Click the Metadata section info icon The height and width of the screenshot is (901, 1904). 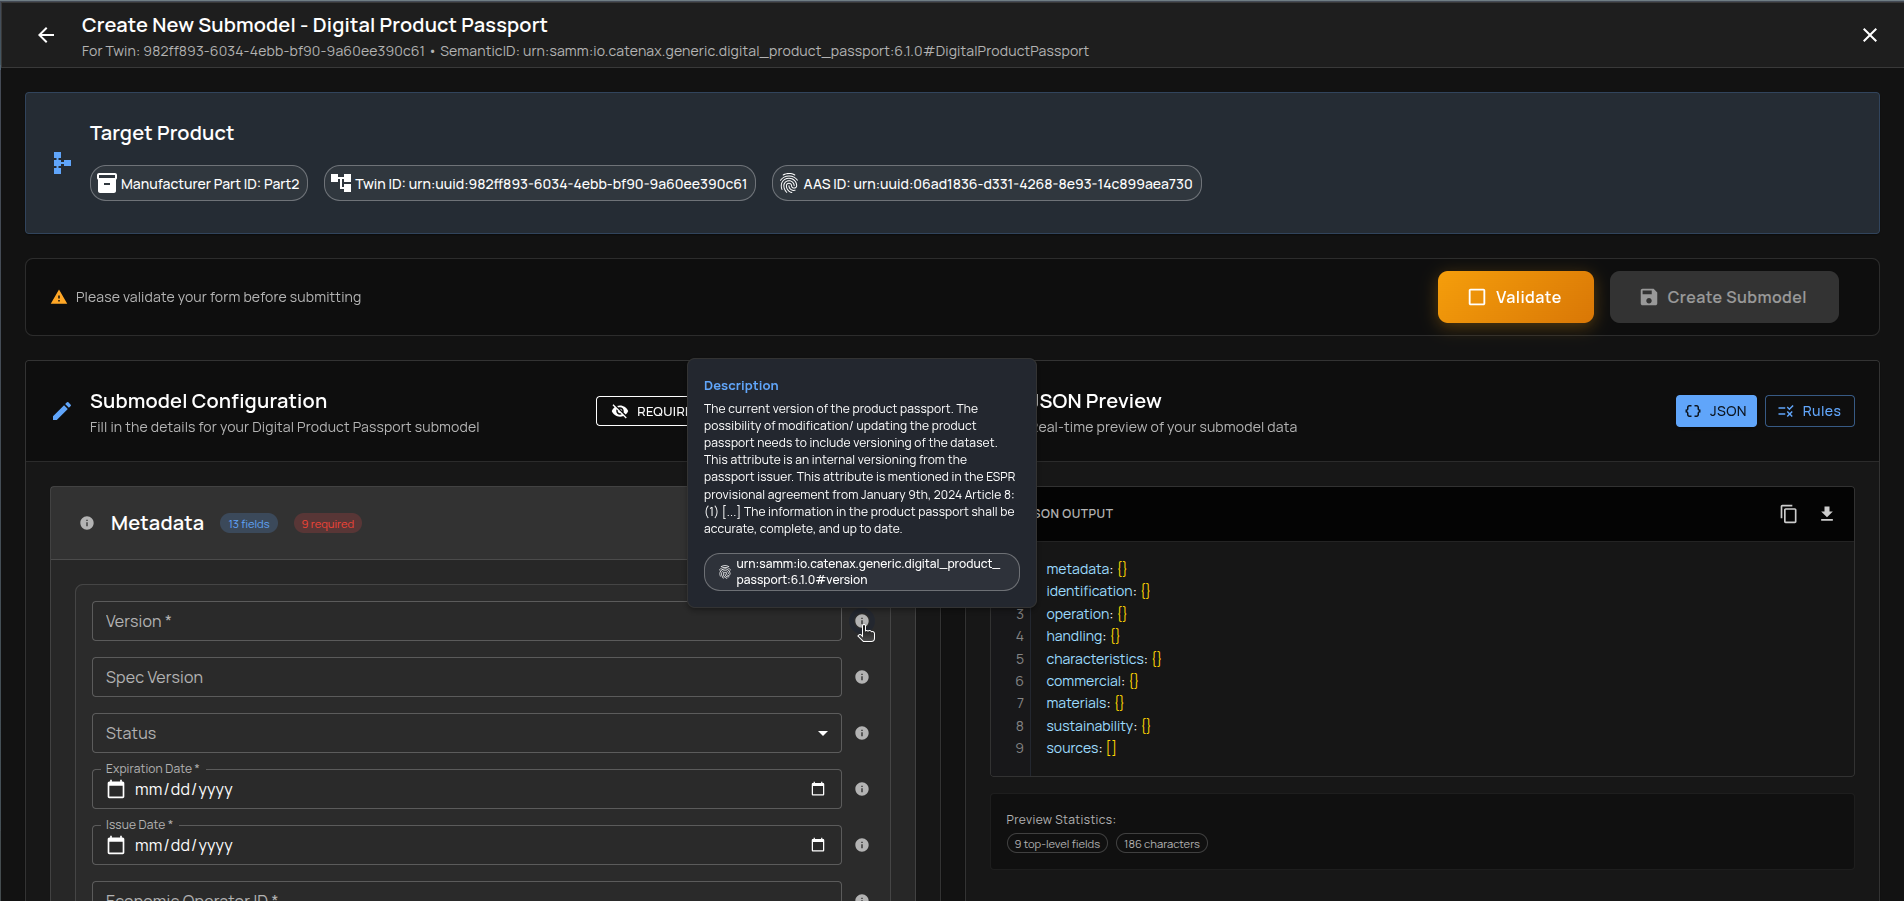87,523
